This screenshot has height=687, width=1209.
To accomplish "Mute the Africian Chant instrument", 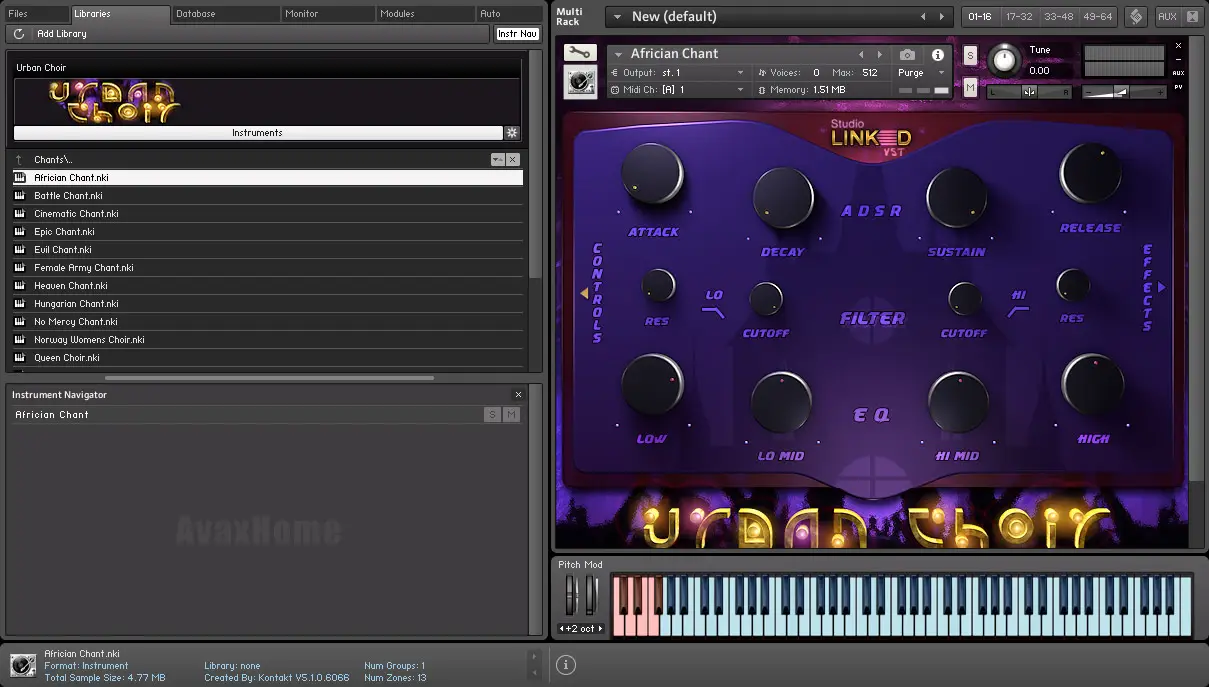I will 970,88.
